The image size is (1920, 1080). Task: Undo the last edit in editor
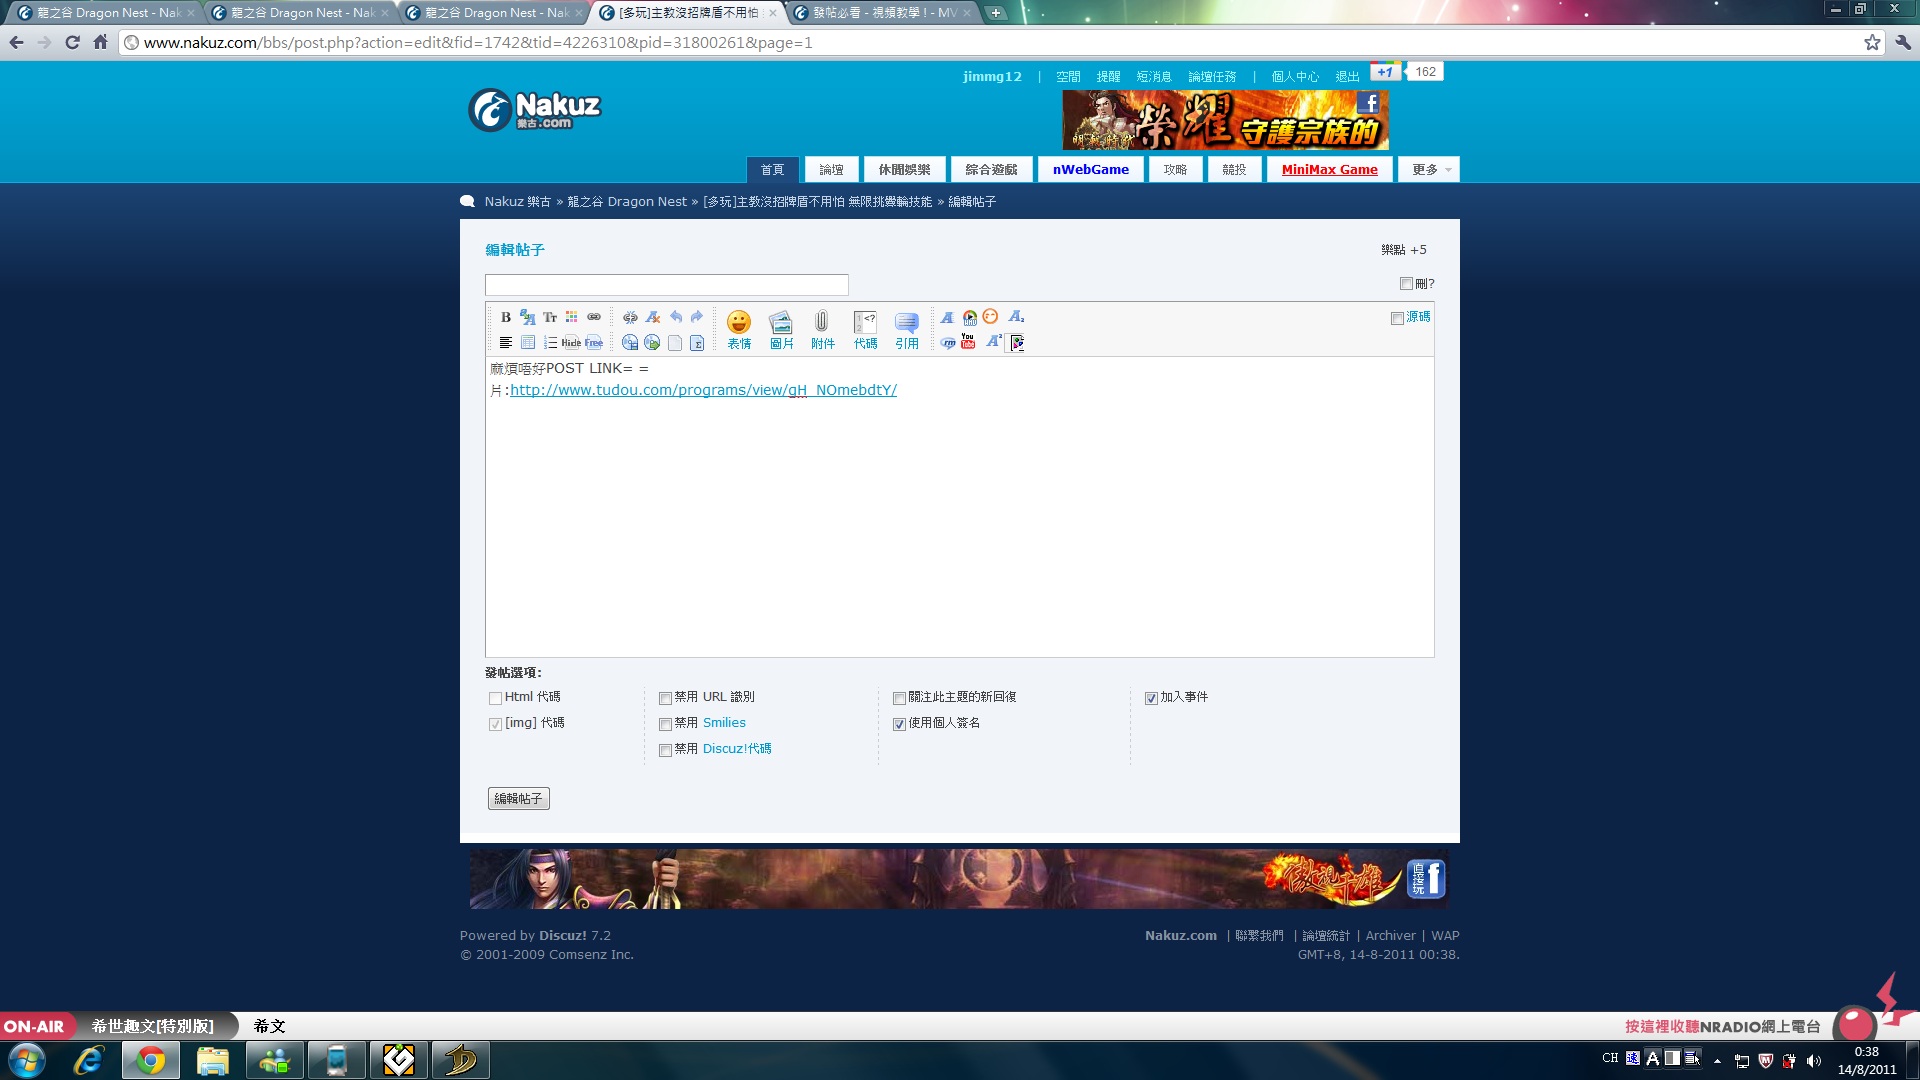pos(676,317)
